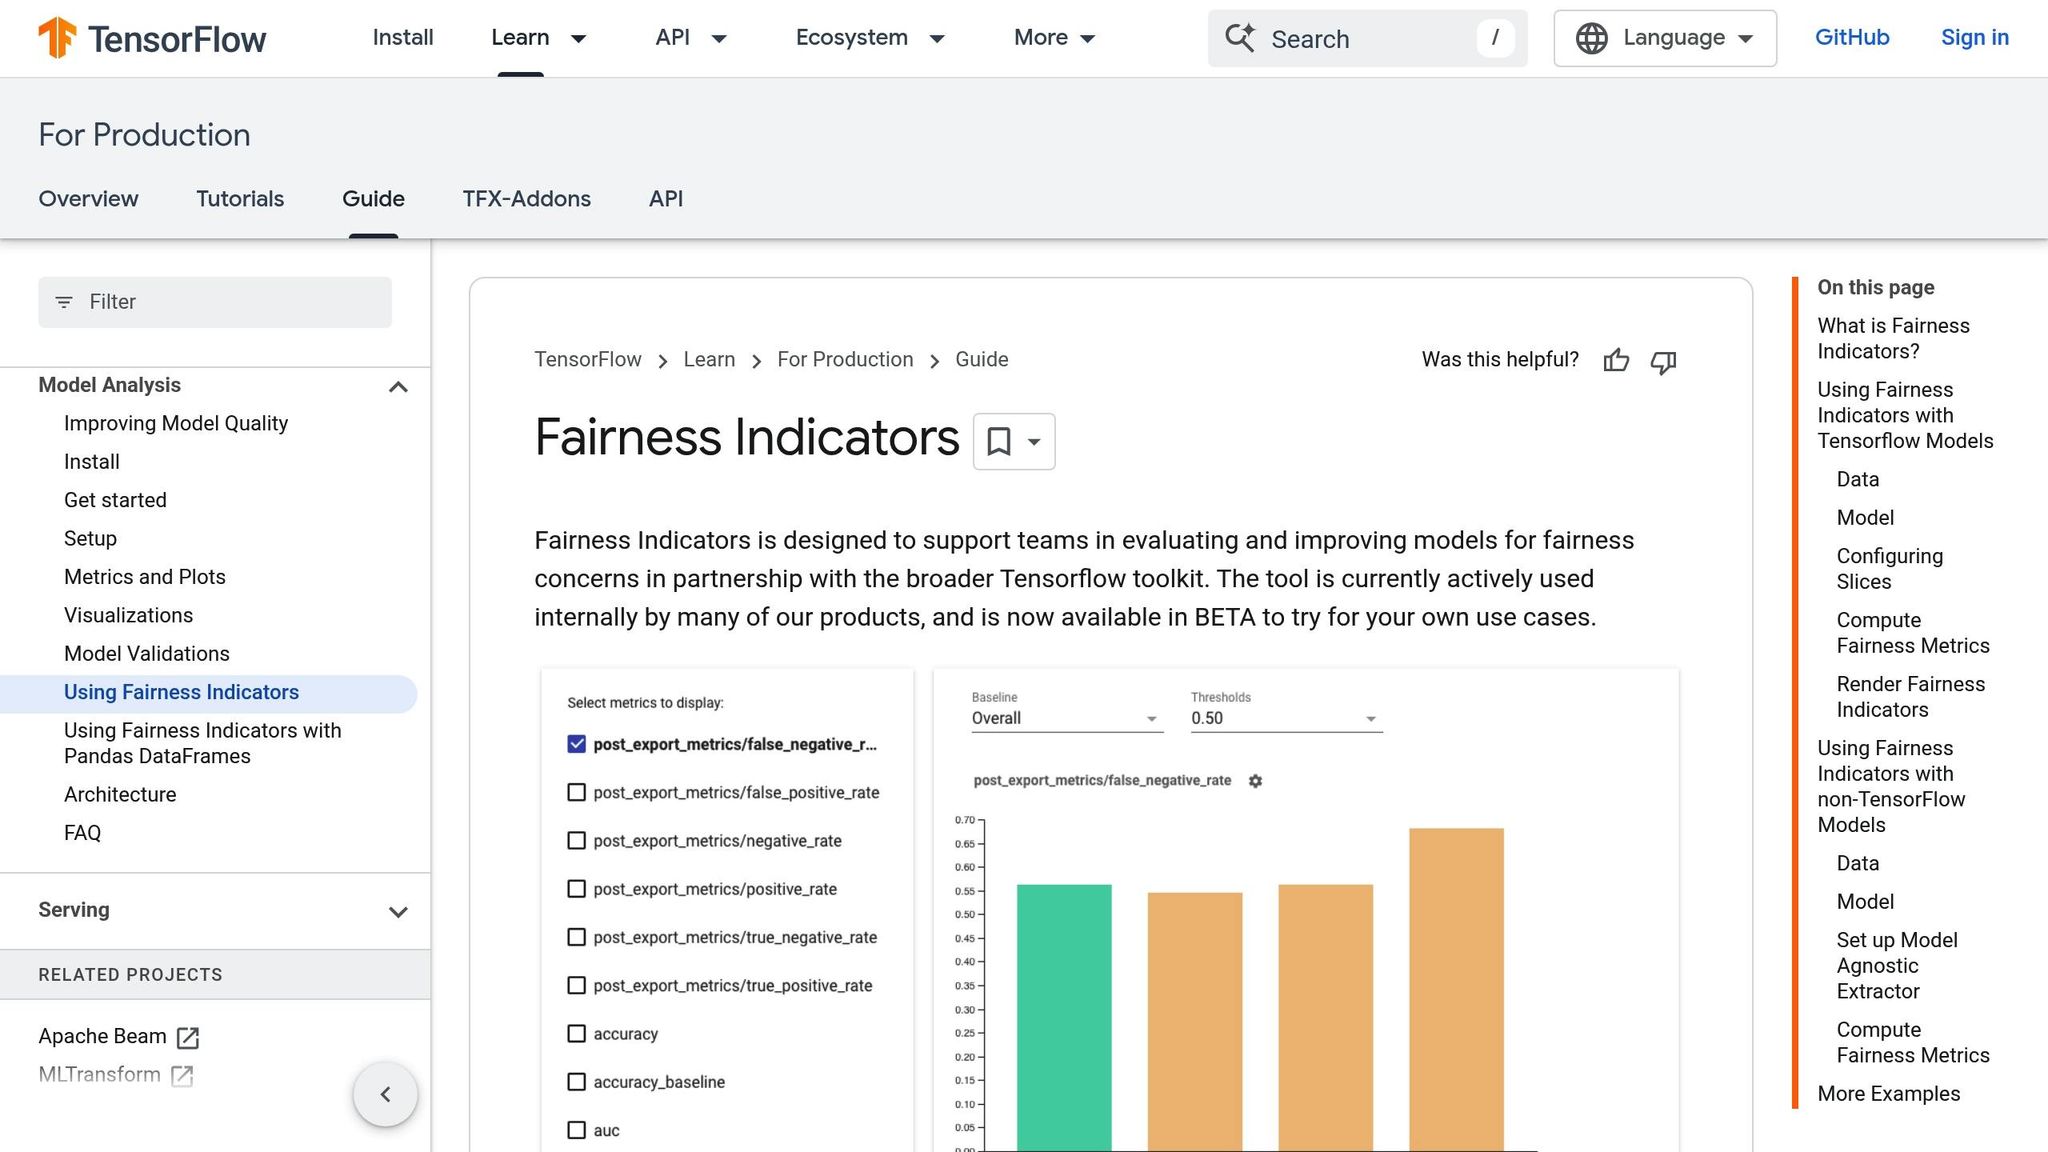Open the FAQ sidebar item
This screenshot has width=2048, height=1152.
pos(83,833)
